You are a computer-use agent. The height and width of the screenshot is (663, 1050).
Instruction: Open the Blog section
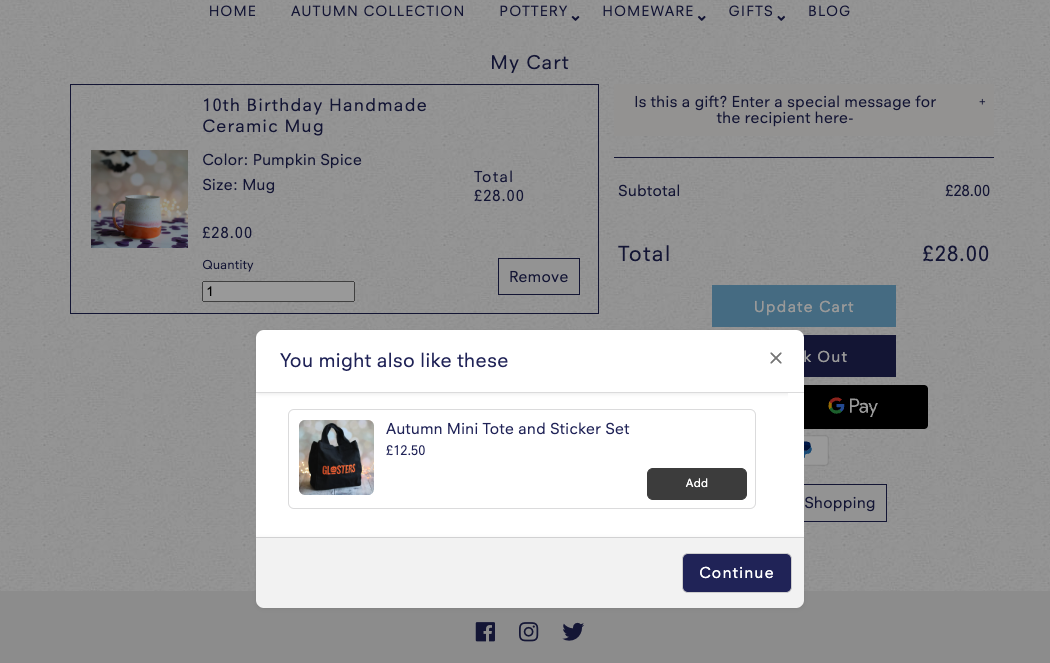point(828,11)
